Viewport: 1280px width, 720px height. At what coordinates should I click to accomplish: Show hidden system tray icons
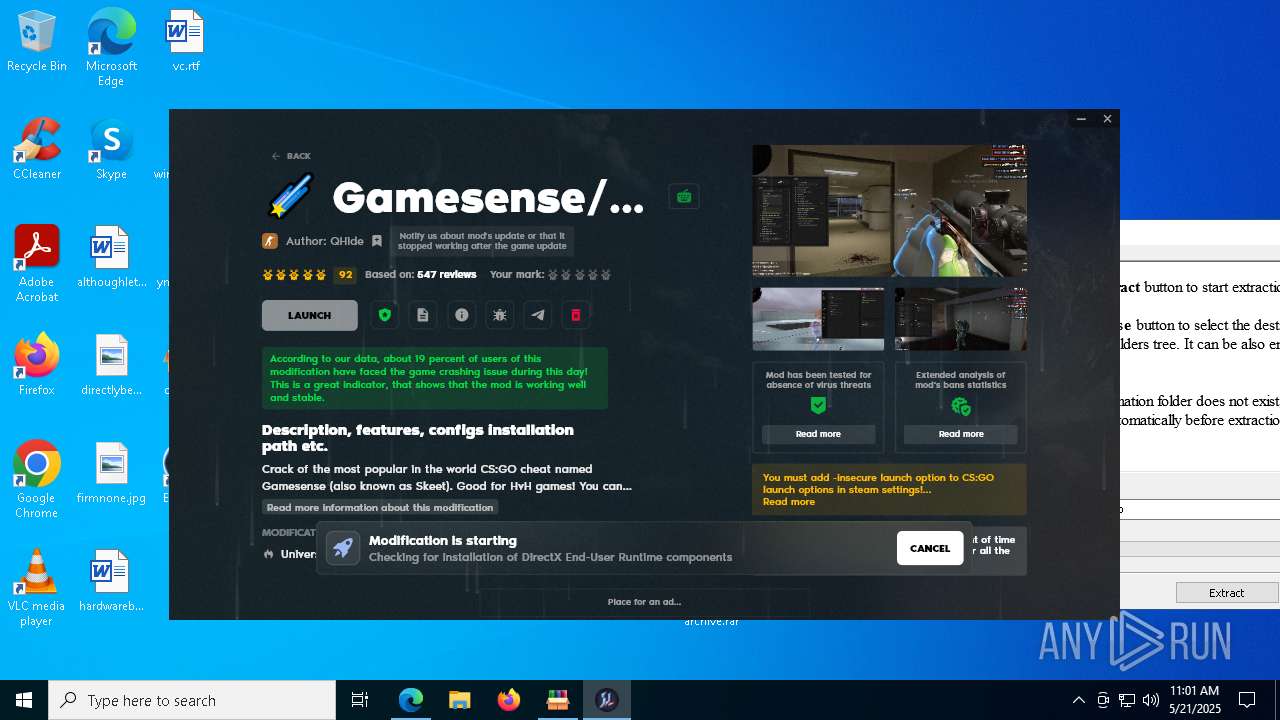coord(1078,700)
